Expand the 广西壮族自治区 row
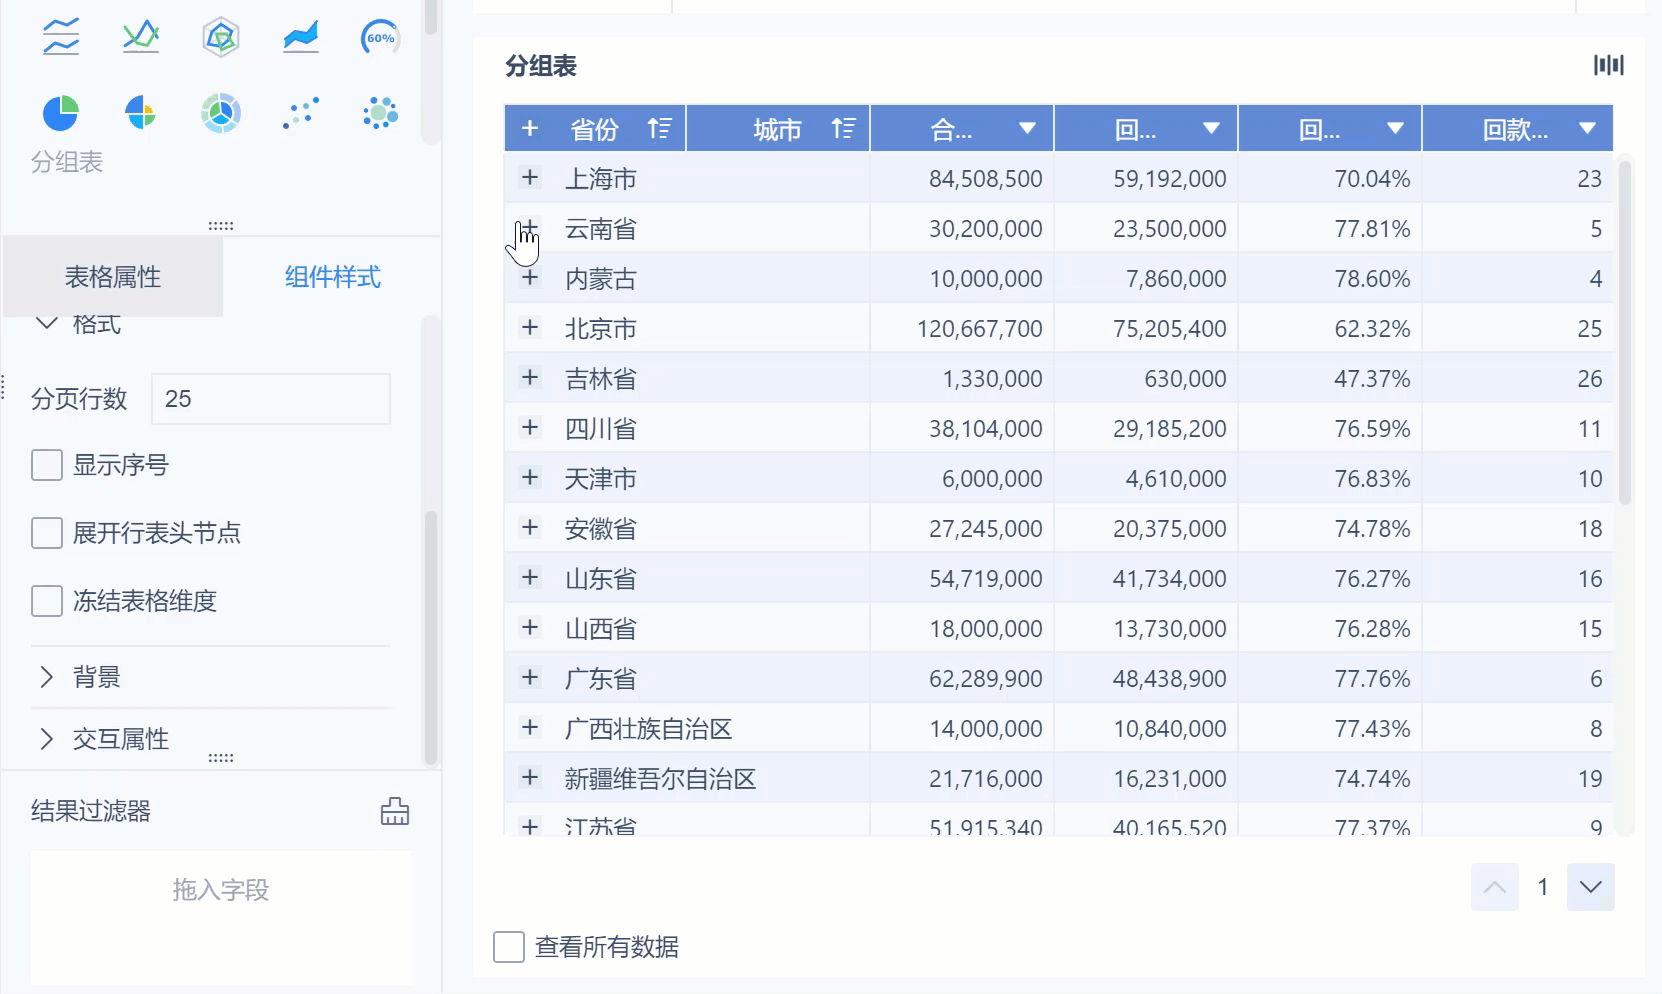Image resolution: width=1662 pixels, height=994 pixels. coord(530,728)
